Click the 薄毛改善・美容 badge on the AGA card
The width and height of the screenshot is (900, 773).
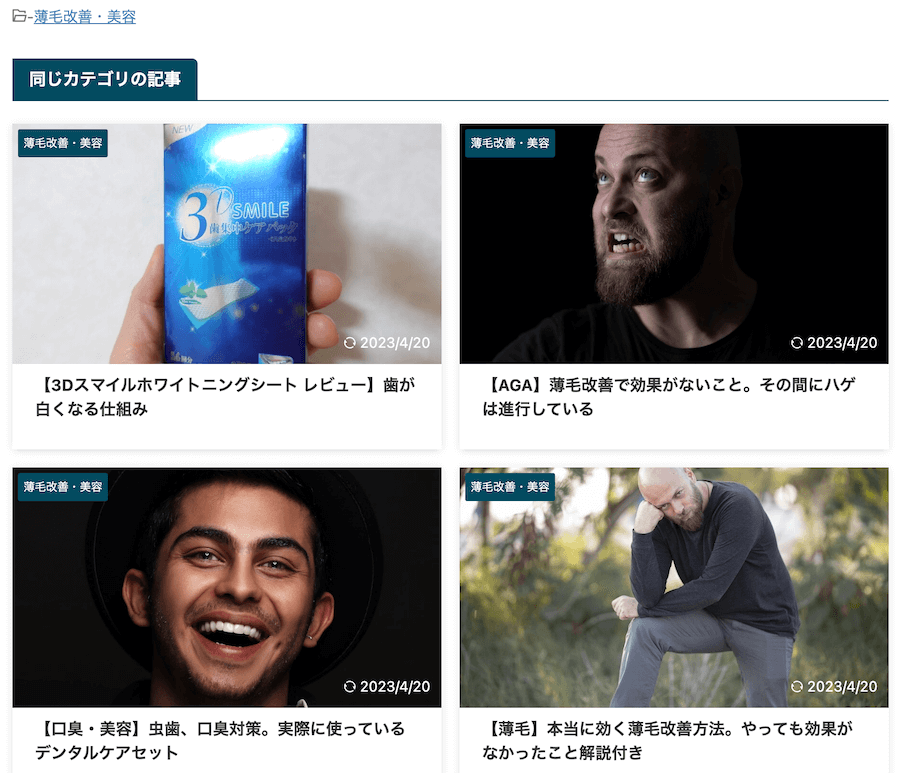[510, 143]
